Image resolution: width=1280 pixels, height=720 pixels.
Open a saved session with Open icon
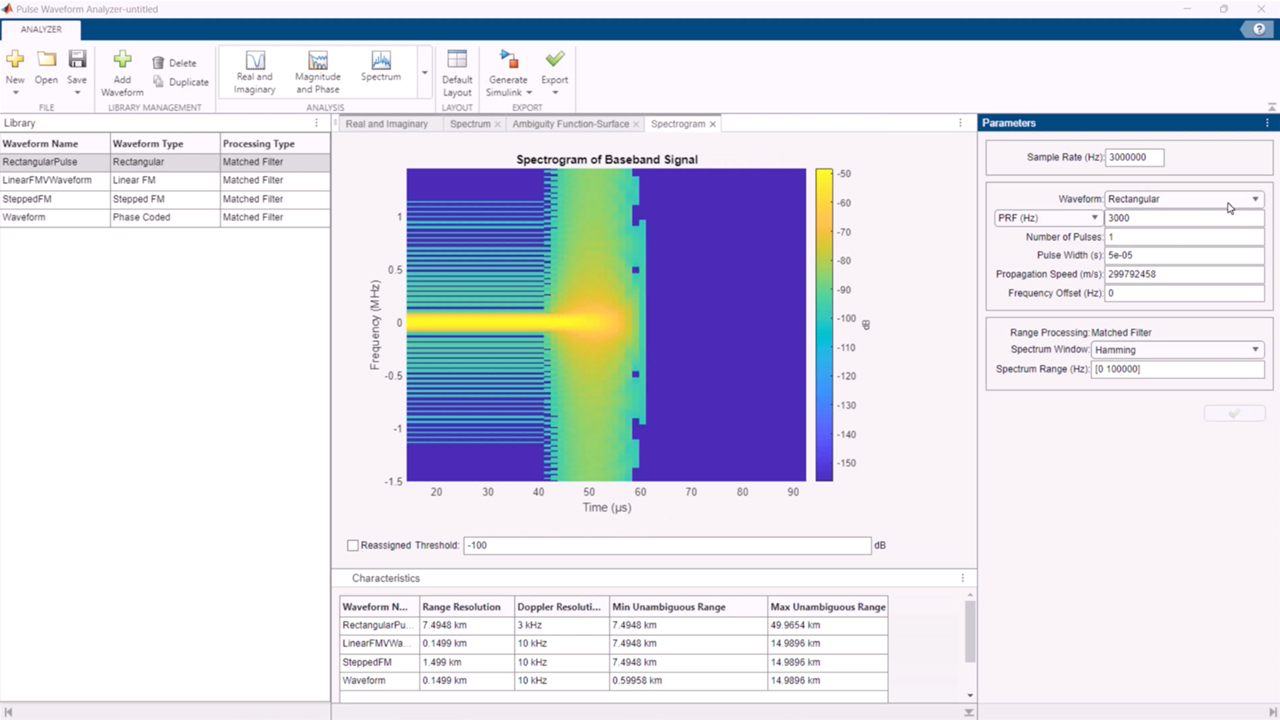tap(46, 59)
